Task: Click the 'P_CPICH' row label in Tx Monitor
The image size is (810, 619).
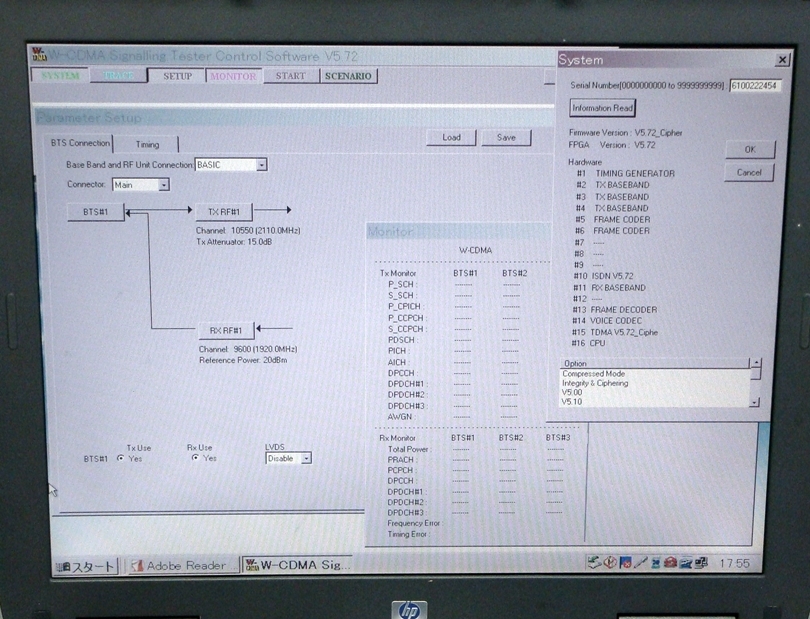Action: [x=404, y=307]
